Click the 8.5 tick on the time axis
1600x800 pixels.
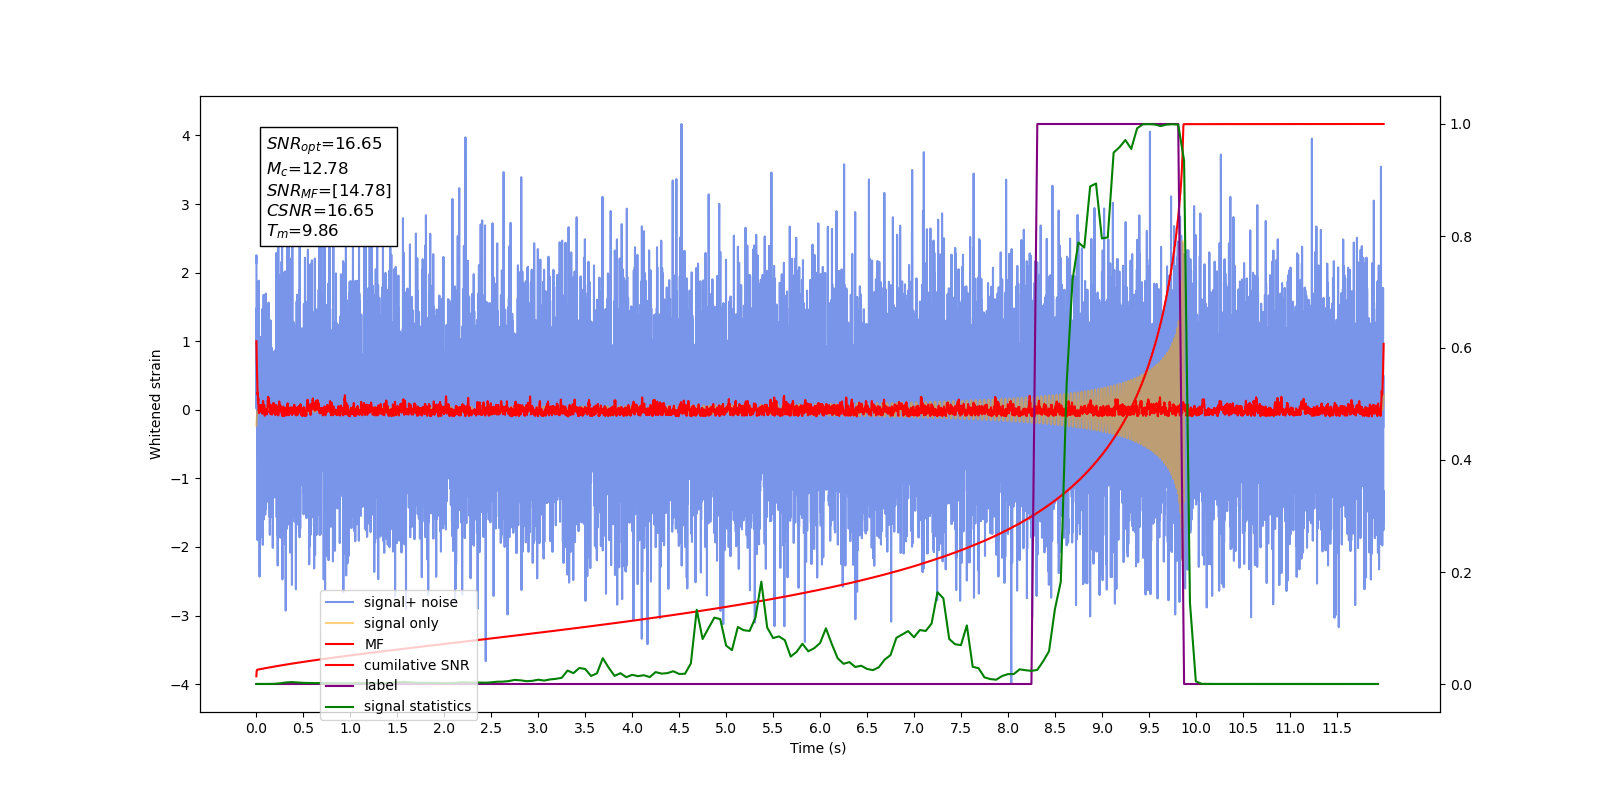pos(1055,728)
